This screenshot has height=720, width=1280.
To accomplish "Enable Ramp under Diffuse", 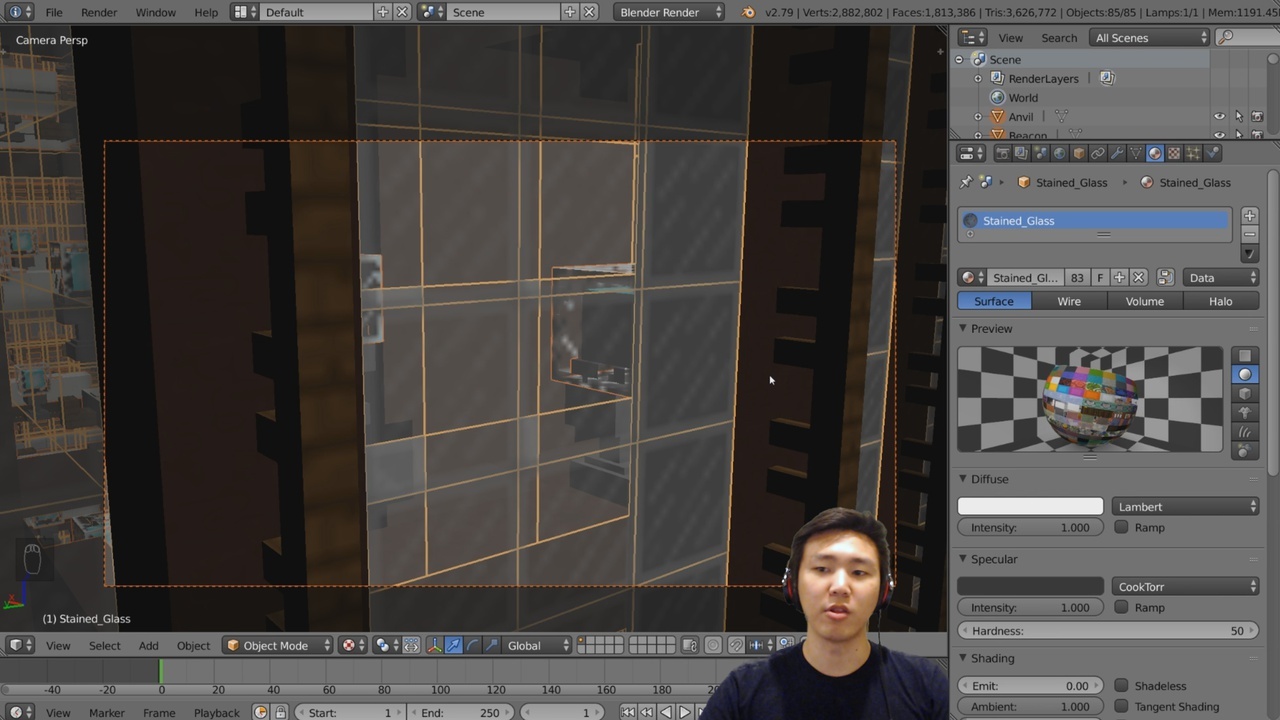I will 1121,527.
